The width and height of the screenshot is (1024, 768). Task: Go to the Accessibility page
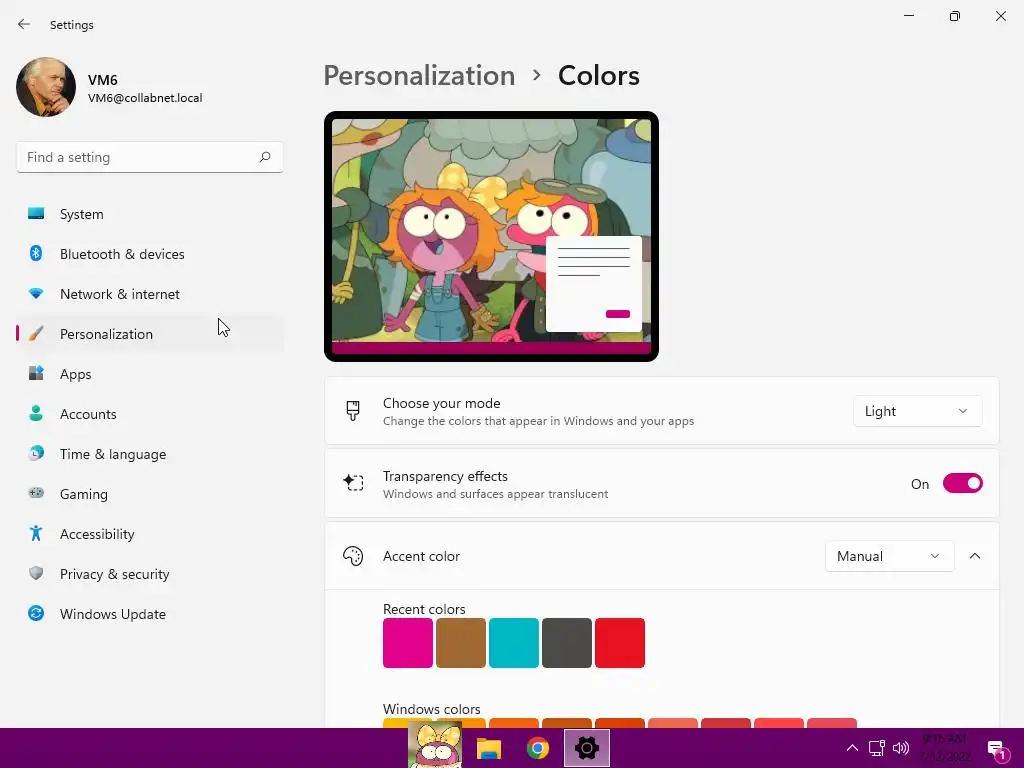pos(150,534)
